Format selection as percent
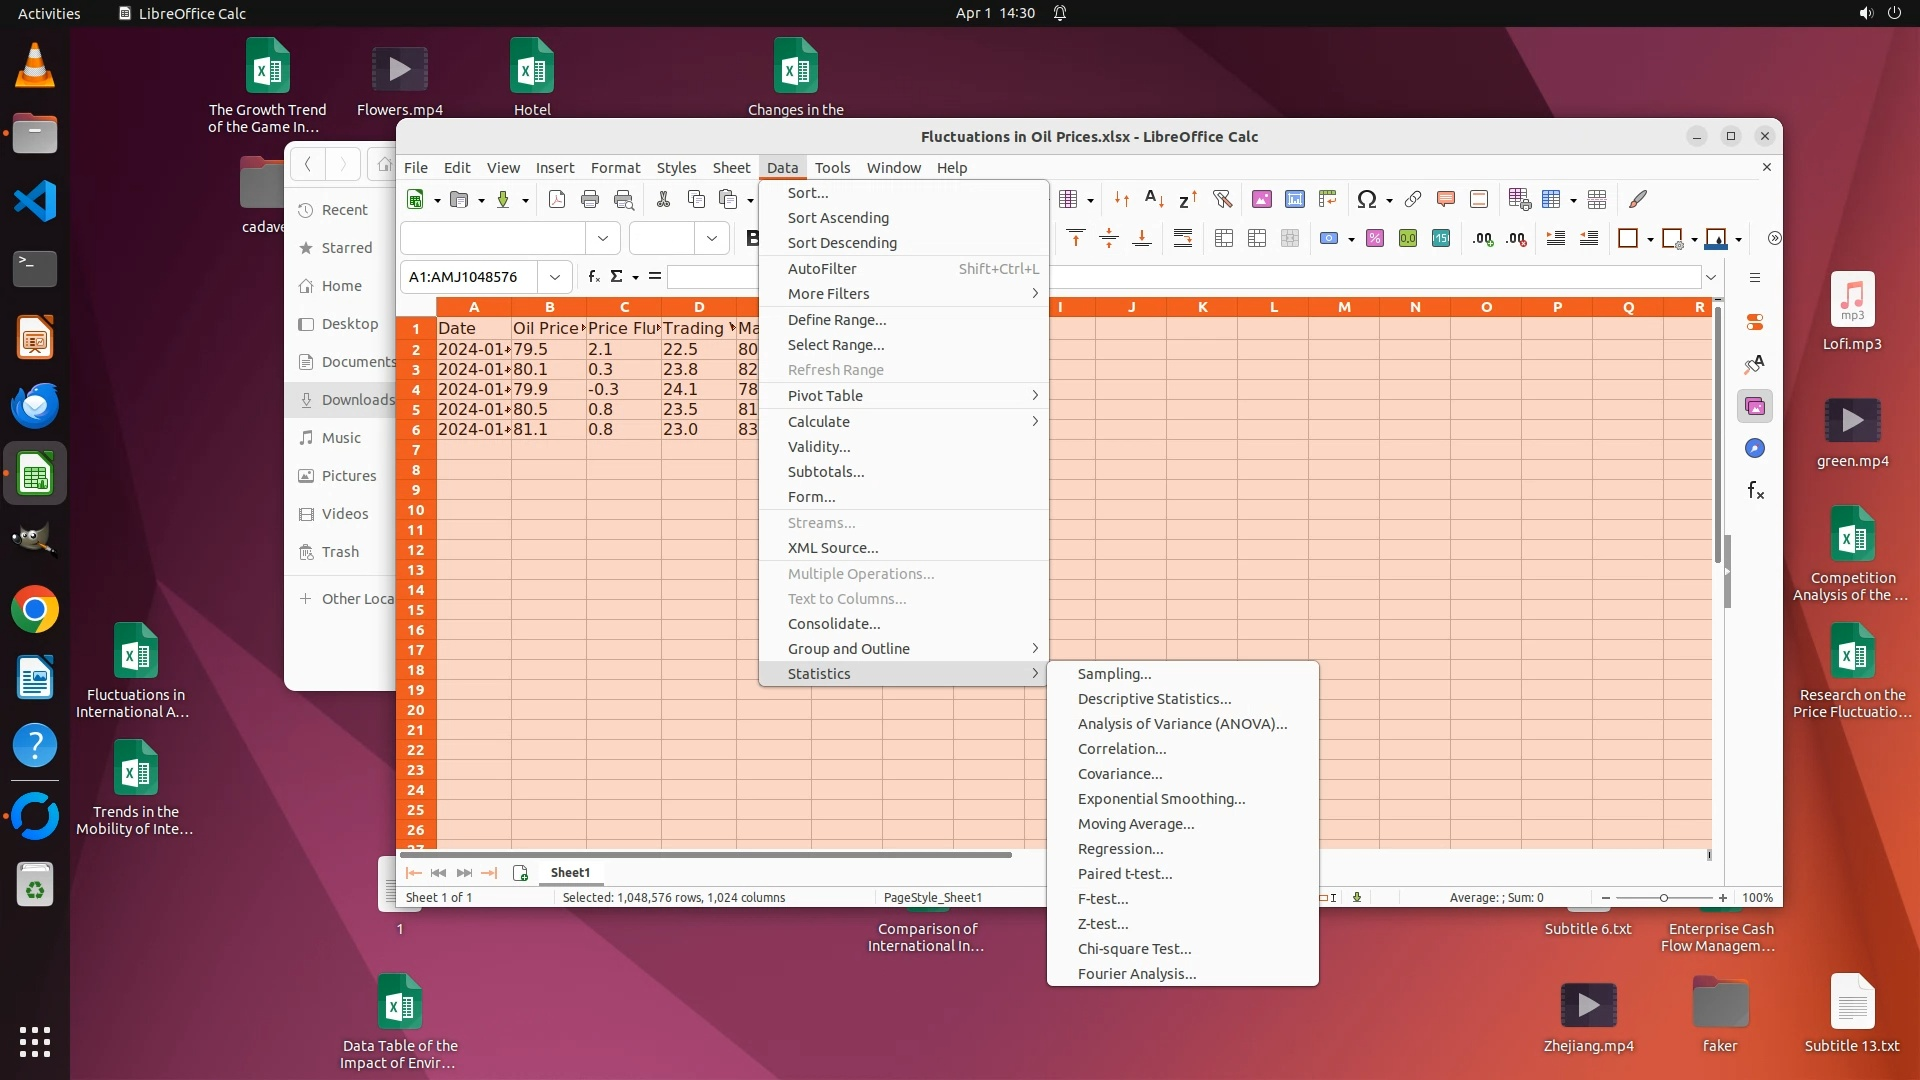The width and height of the screenshot is (1920, 1080). tap(1375, 238)
